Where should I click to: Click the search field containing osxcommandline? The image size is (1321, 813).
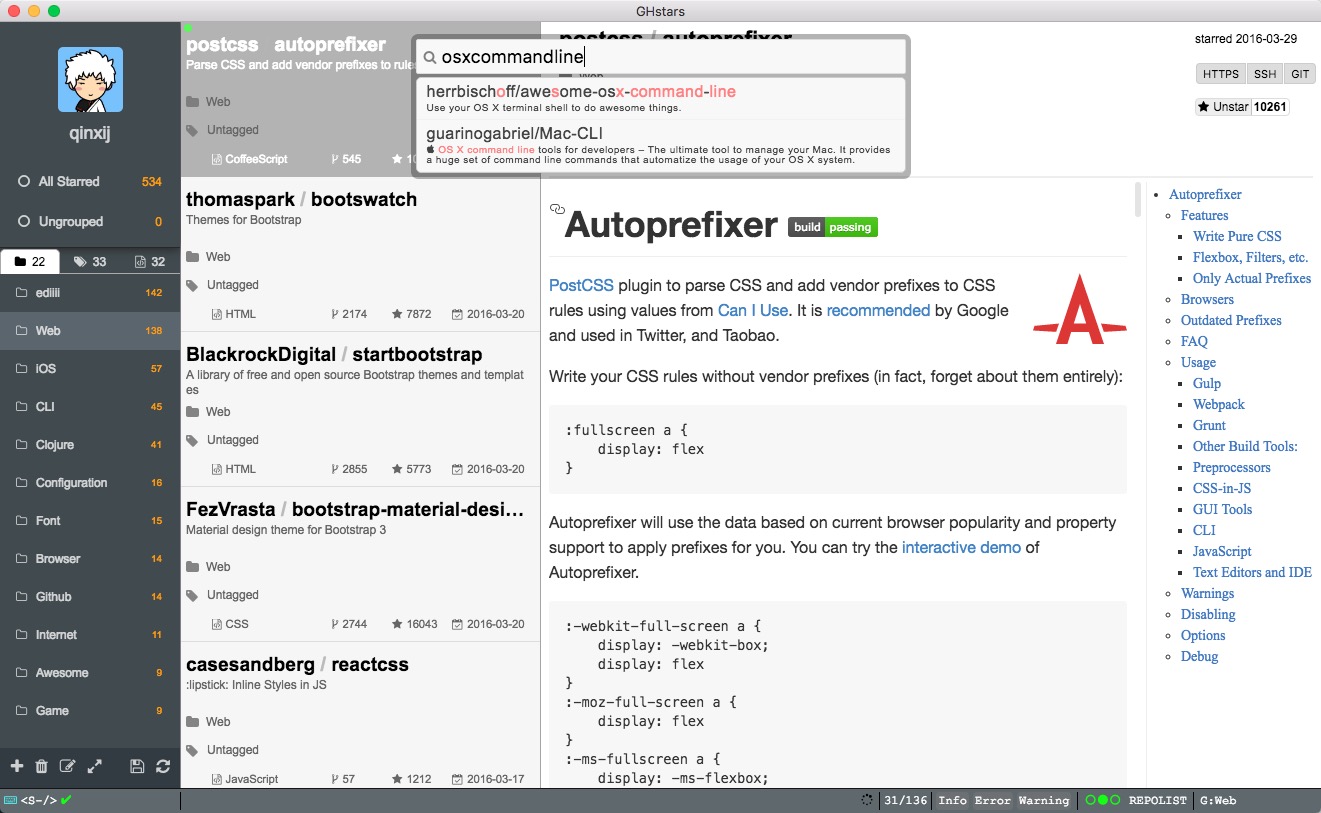(661, 57)
